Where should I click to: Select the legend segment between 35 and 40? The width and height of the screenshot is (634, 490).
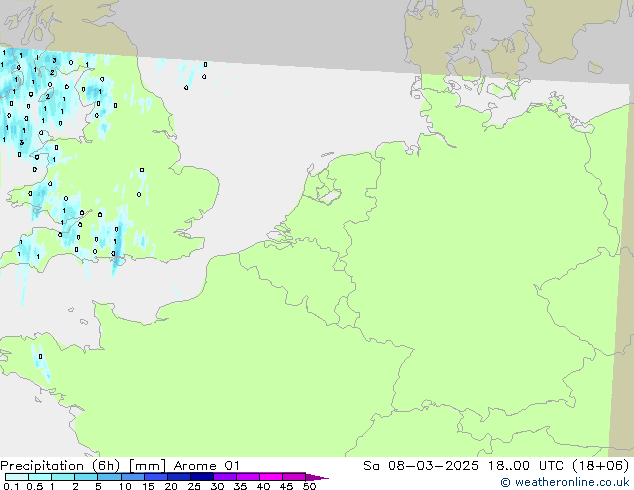pos(252,477)
